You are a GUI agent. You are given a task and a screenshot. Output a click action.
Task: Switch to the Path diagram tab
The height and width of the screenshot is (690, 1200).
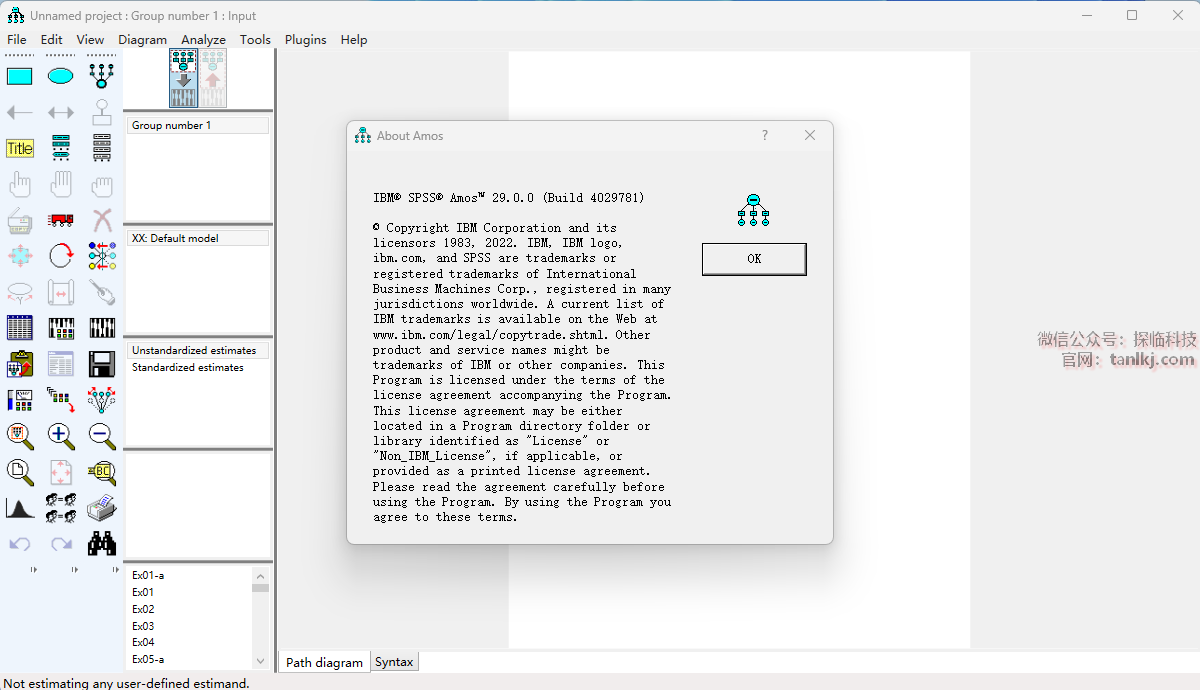[324, 662]
